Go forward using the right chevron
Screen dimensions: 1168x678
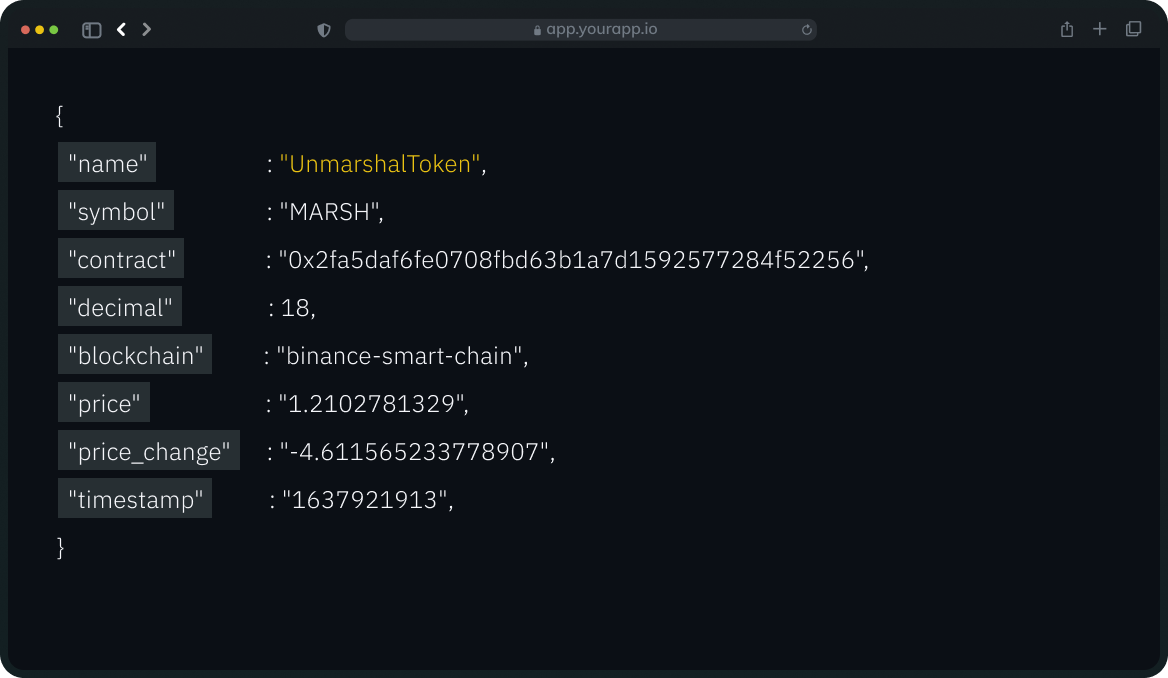[x=147, y=30]
